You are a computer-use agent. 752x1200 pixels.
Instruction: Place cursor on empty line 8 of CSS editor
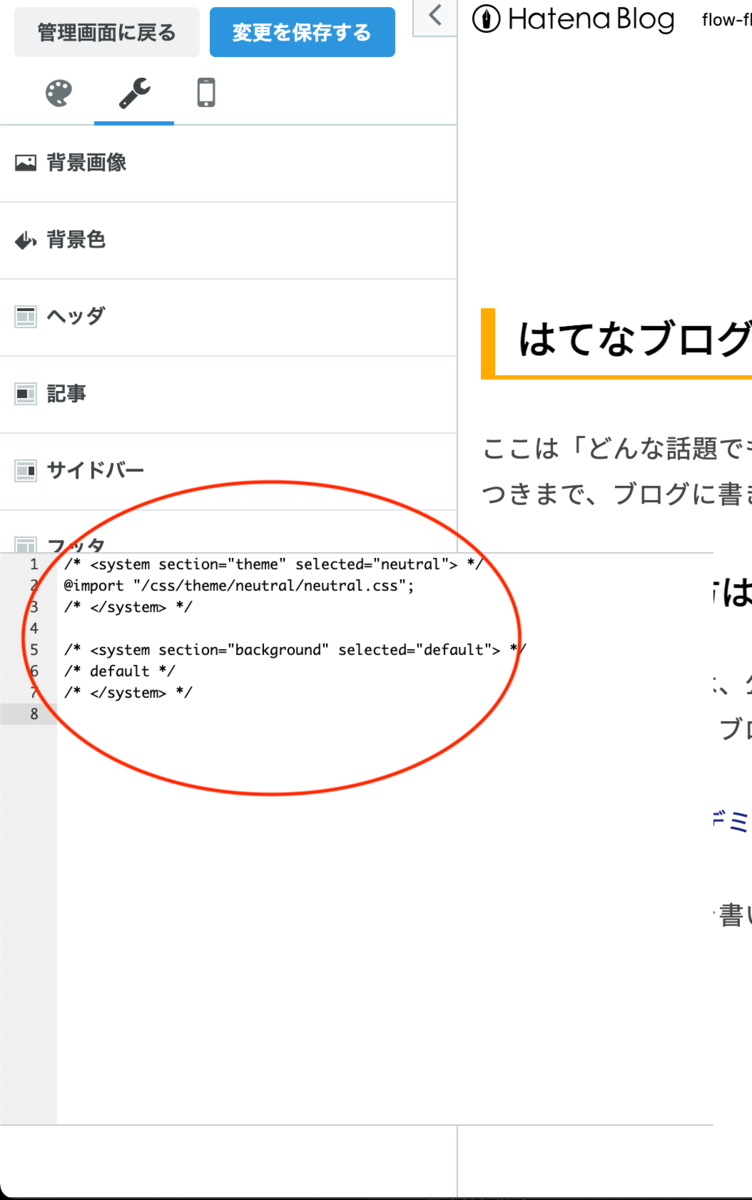(385, 714)
